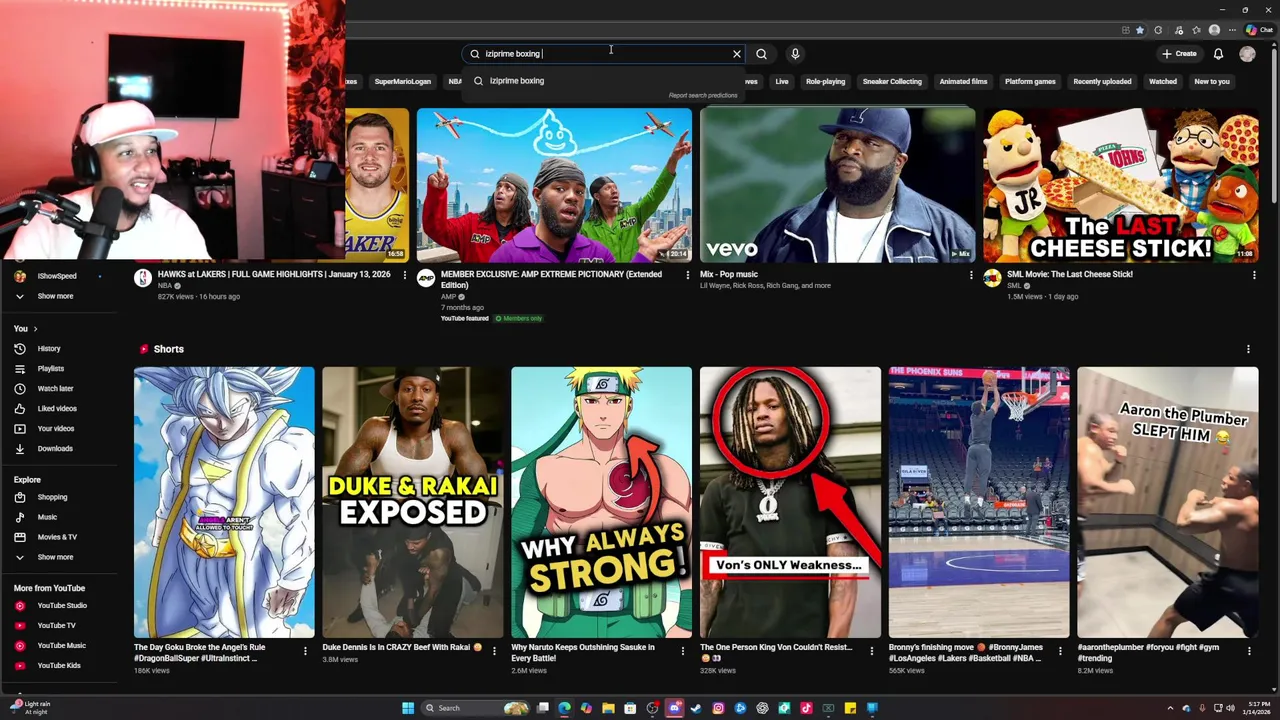Open the IShowSpeed subscription channel
The image size is (1280, 720).
tap(58, 276)
